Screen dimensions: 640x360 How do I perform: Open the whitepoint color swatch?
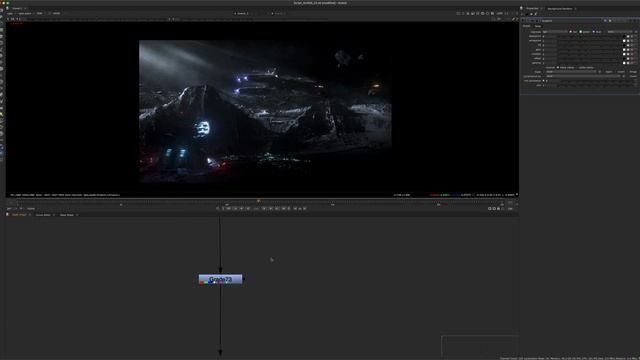pos(624,41)
